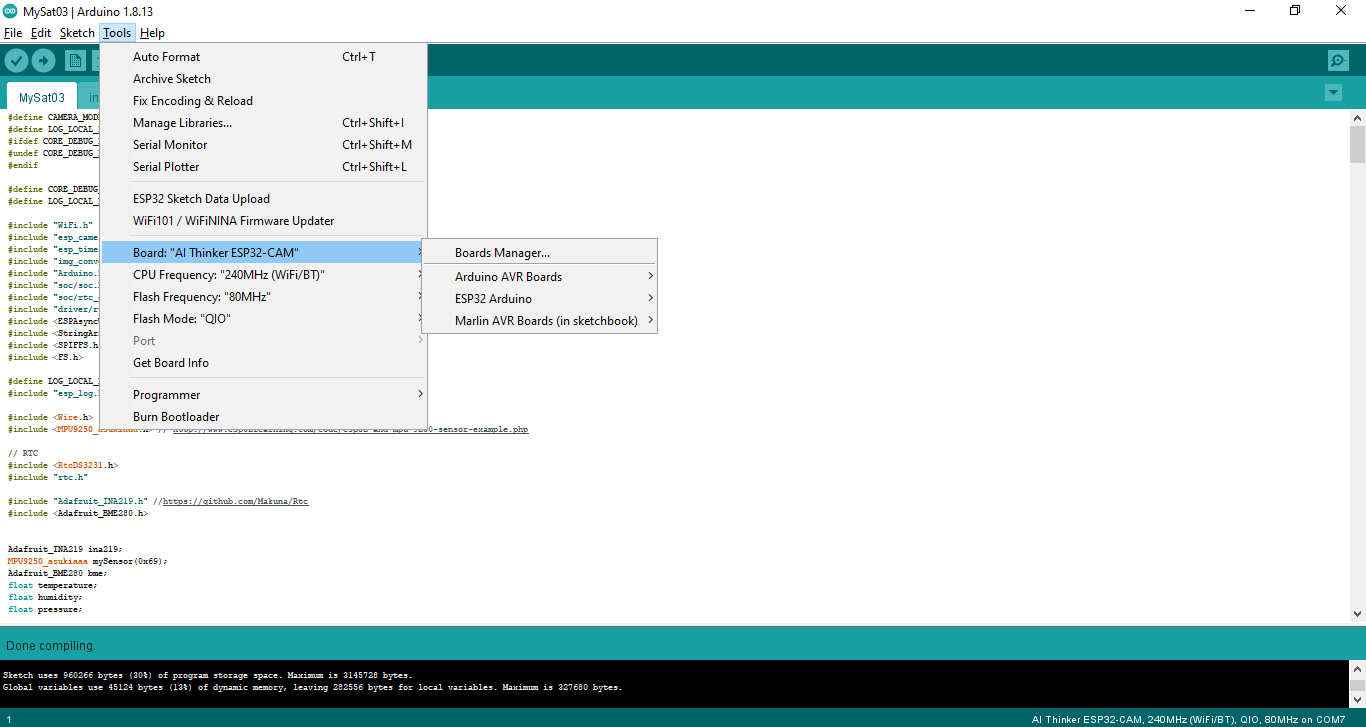Switch to the MySat03 tab

pos(42,98)
